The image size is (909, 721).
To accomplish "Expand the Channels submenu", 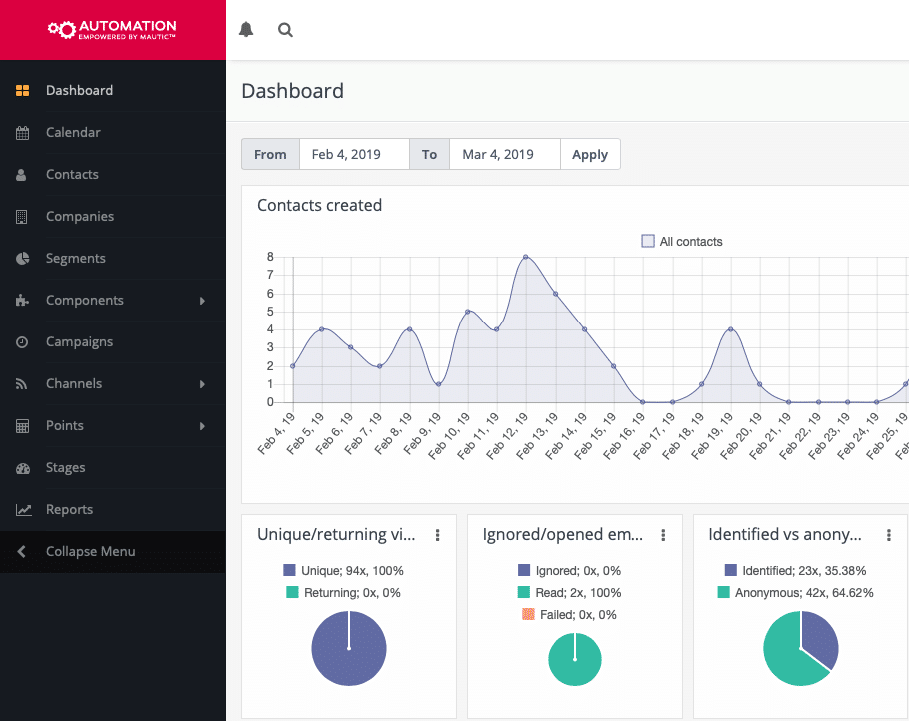I will tap(202, 384).
